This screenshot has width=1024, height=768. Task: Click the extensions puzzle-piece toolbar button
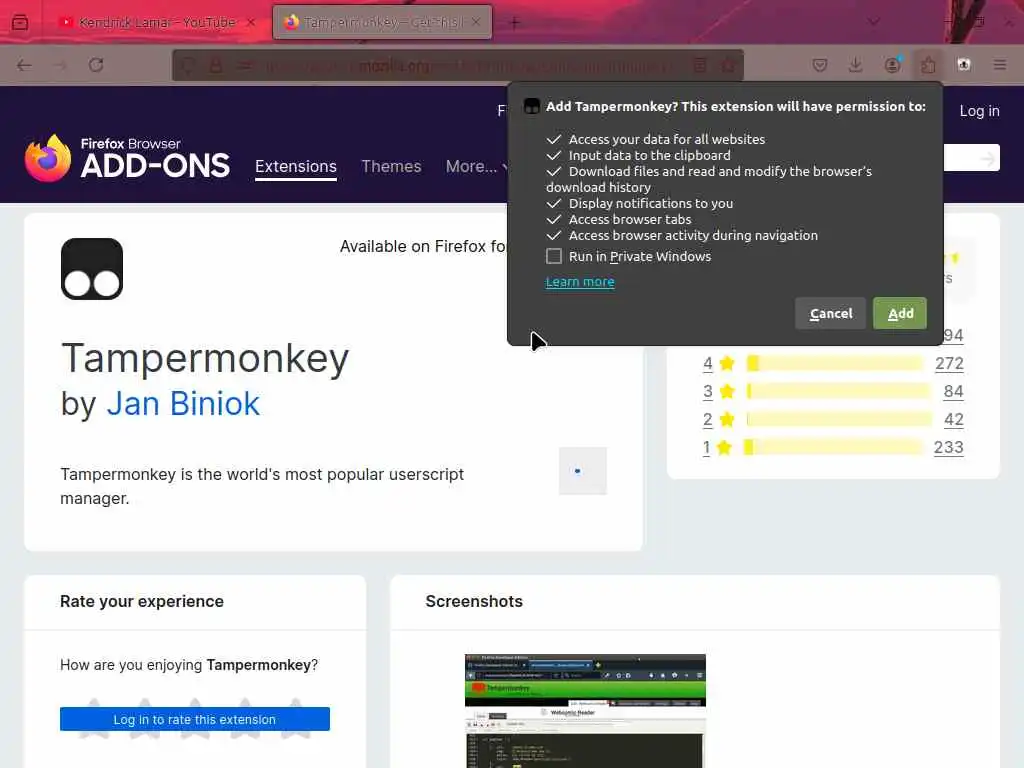[928, 65]
